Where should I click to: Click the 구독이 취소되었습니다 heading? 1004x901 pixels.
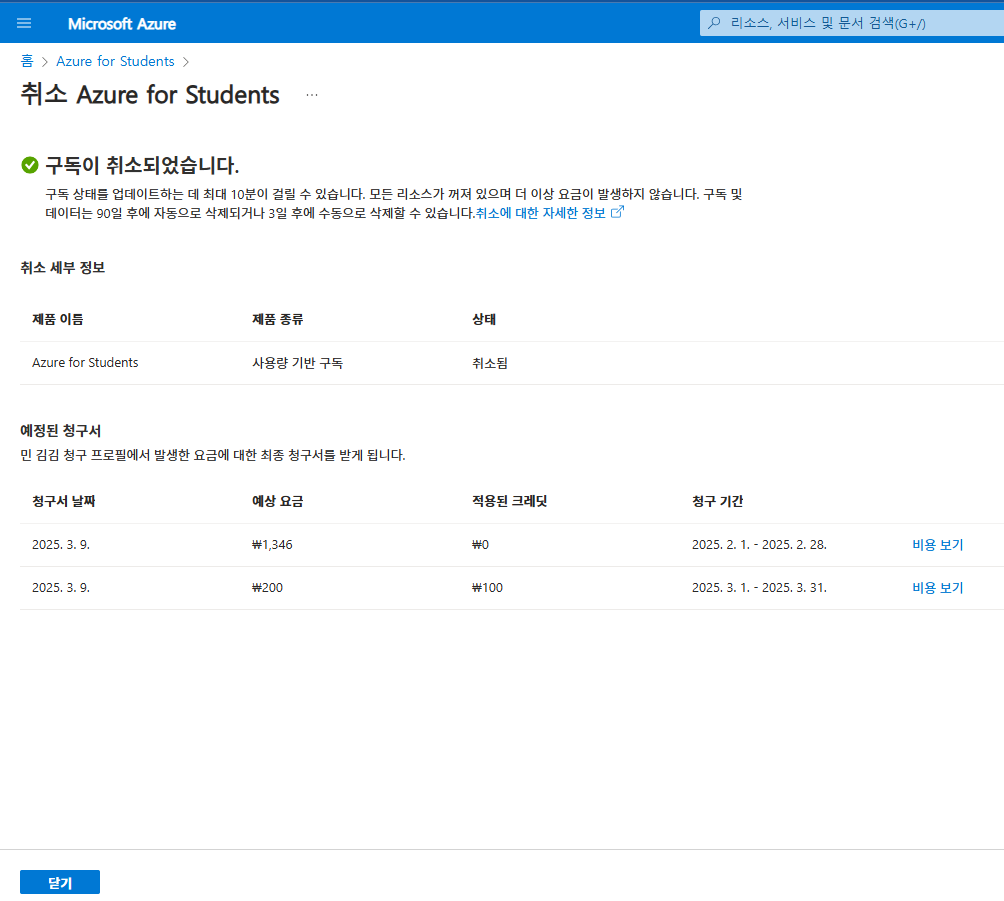click(142, 165)
